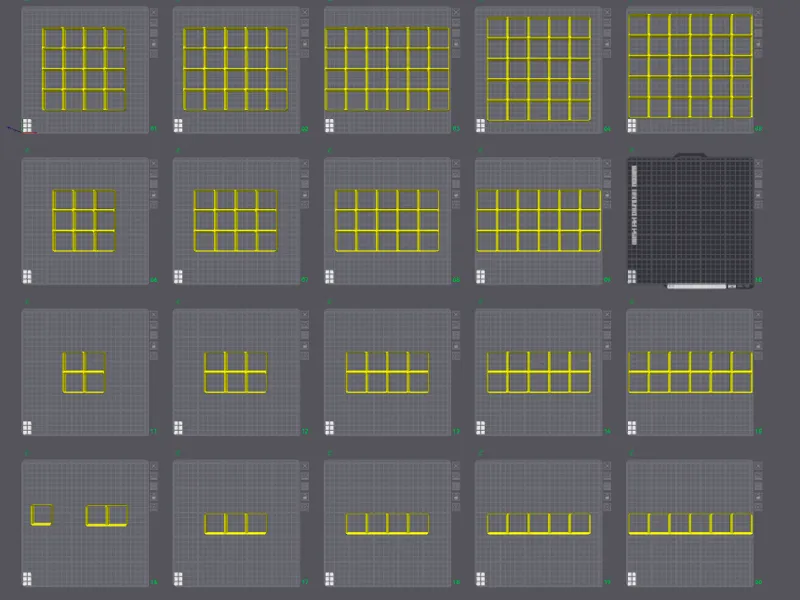The height and width of the screenshot is (600, 800).
Task: Auto-orient objects on plate 06
Action: pyautogui.click(x=154, y=174)
